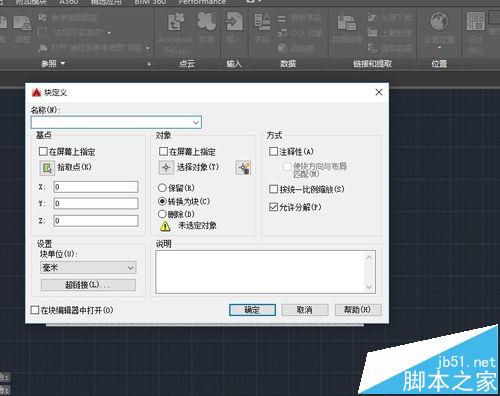
Task: Check 在块编辑器中打开(O)
Action: click(x=35, y=310)
